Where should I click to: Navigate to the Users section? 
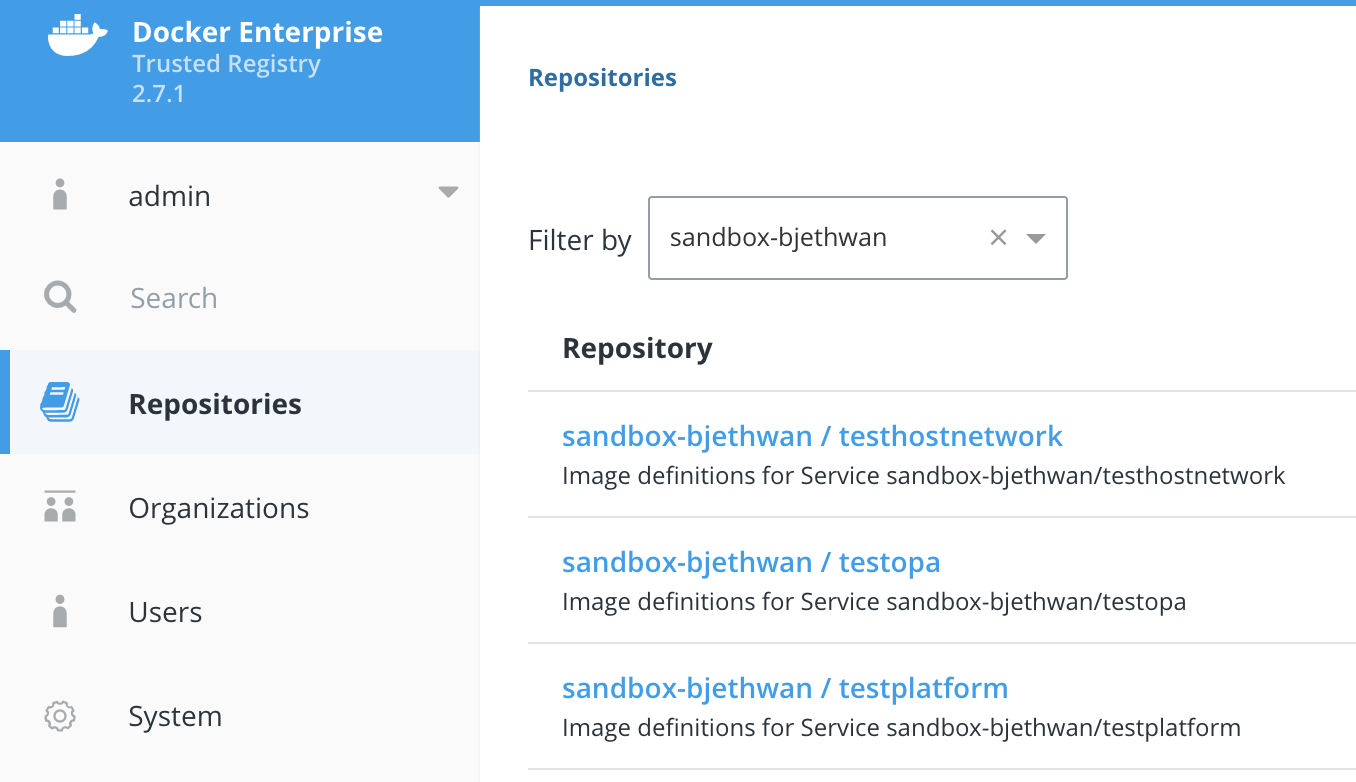point(165,611)
